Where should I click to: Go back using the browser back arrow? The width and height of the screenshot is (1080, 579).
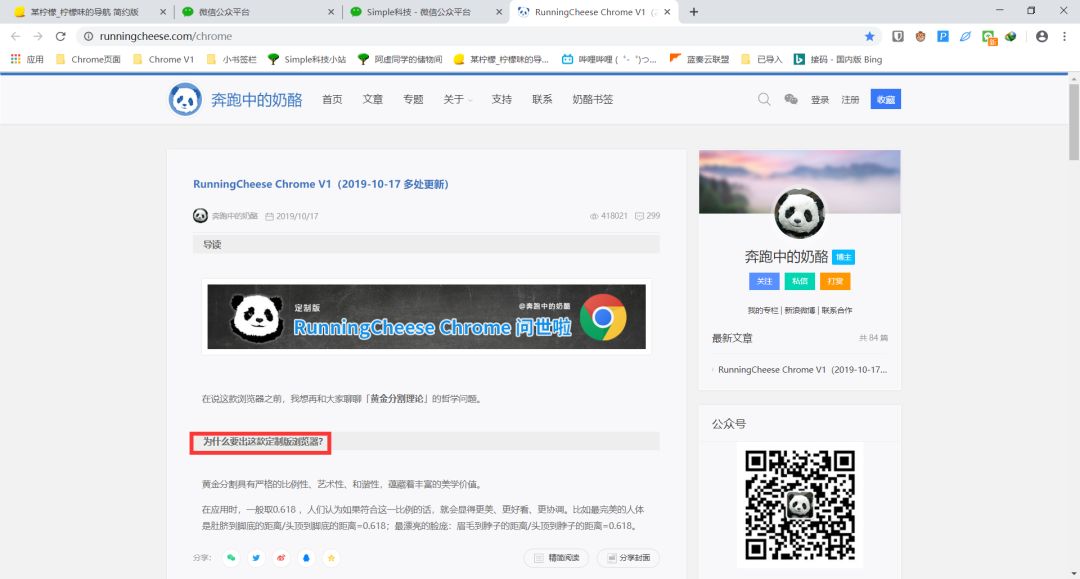pyautogui.click(x=15, y=36)
